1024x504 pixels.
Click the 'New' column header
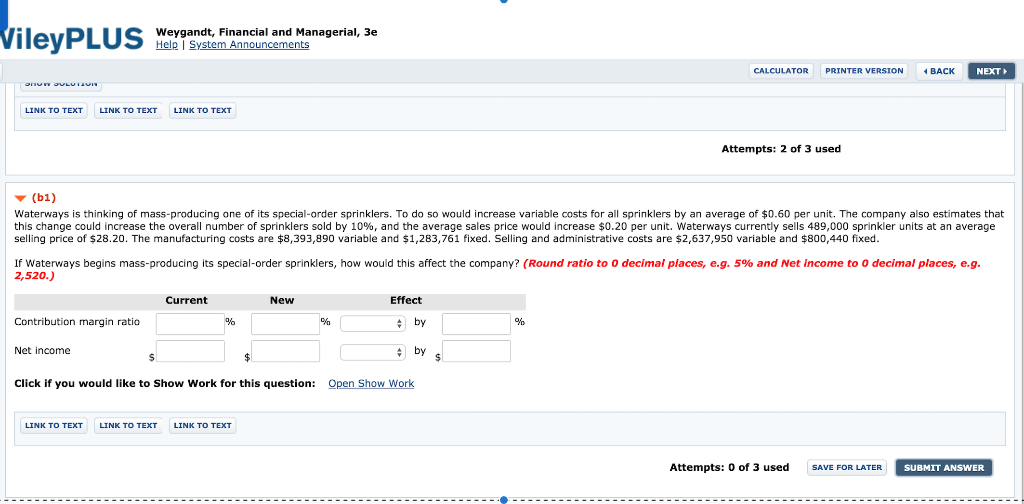tap(282, 300)
